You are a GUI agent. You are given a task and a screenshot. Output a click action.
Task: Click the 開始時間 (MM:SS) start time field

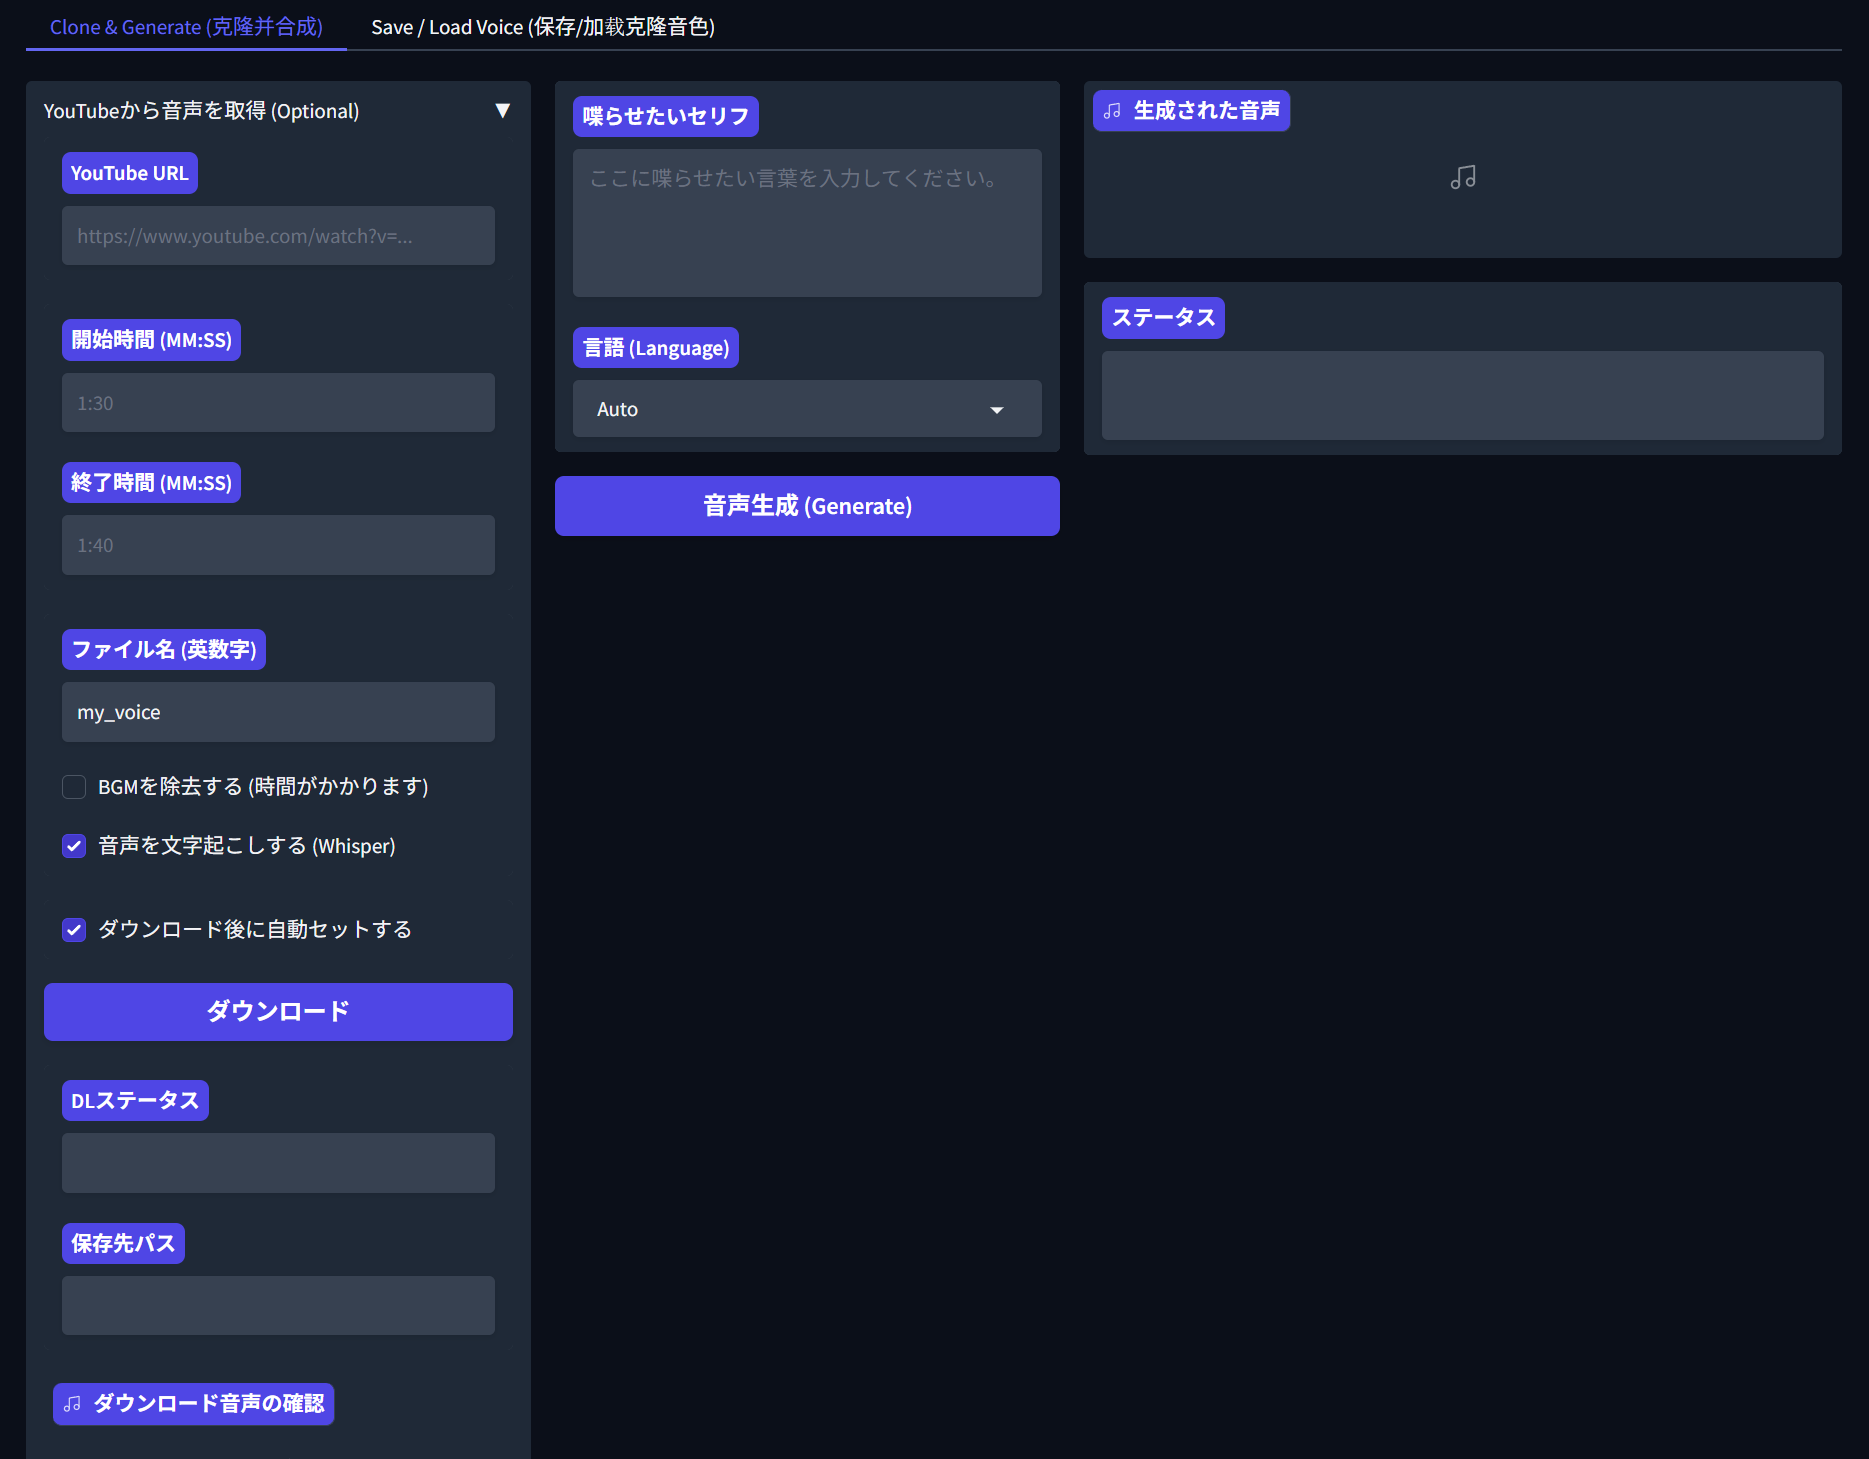pyautogui.click(x=278, y=403)
